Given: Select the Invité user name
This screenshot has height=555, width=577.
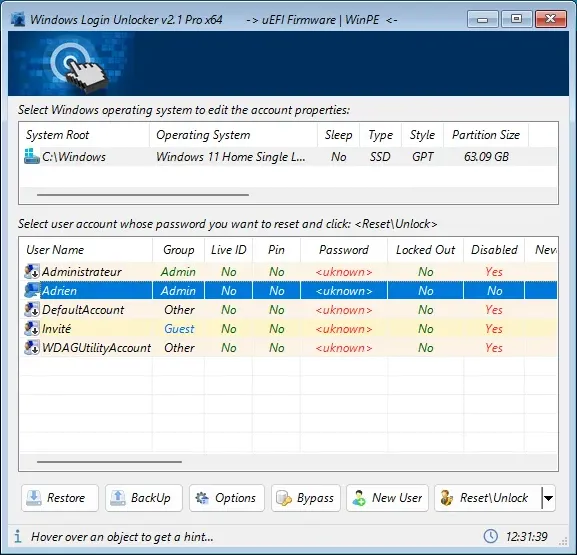Looking at the screenshot, I should [x=56, y=329].
